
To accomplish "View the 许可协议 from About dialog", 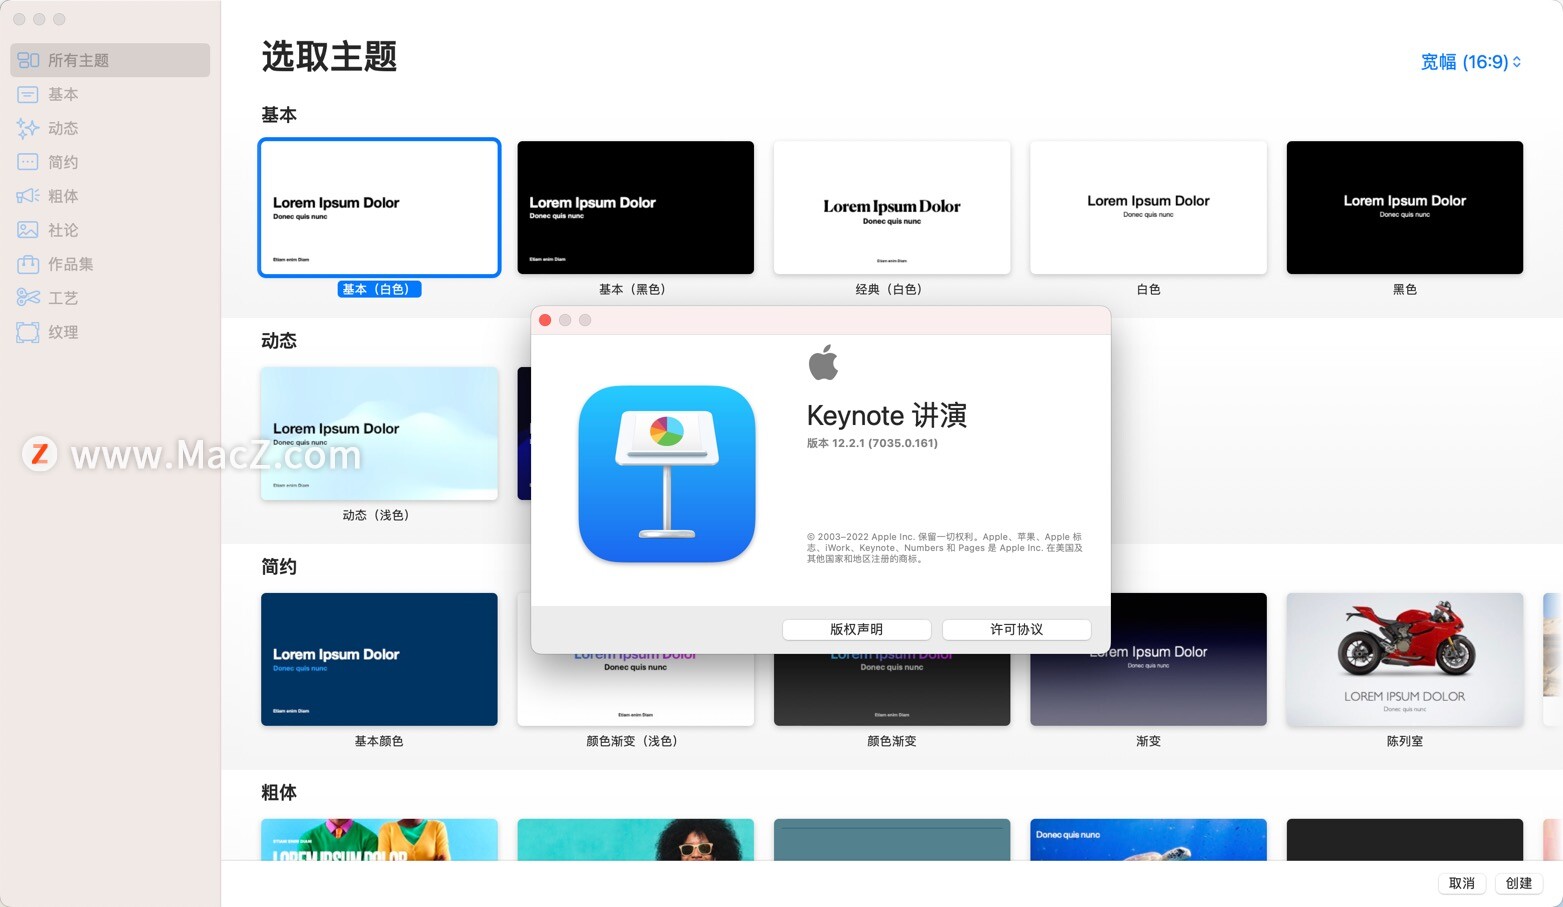I will click(1016, 629).
